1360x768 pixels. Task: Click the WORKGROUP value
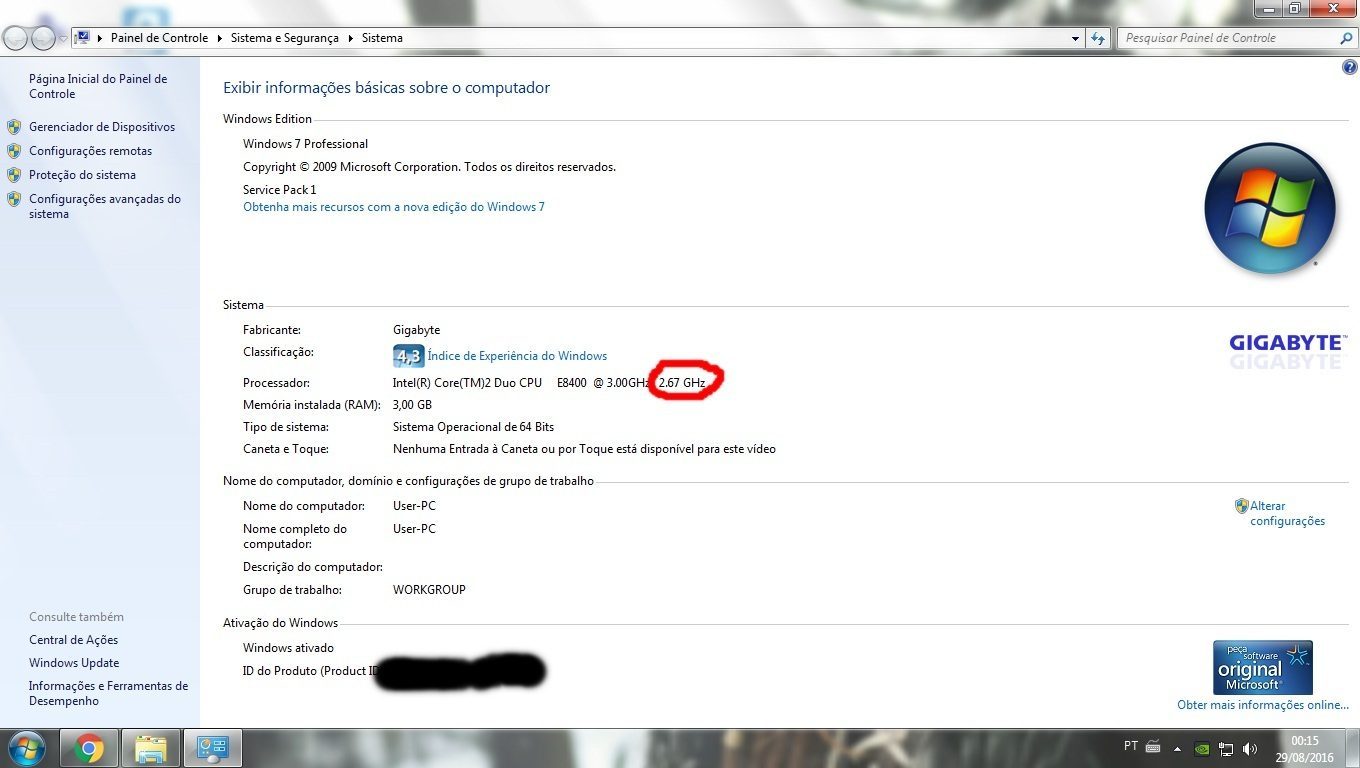(429, 590)
